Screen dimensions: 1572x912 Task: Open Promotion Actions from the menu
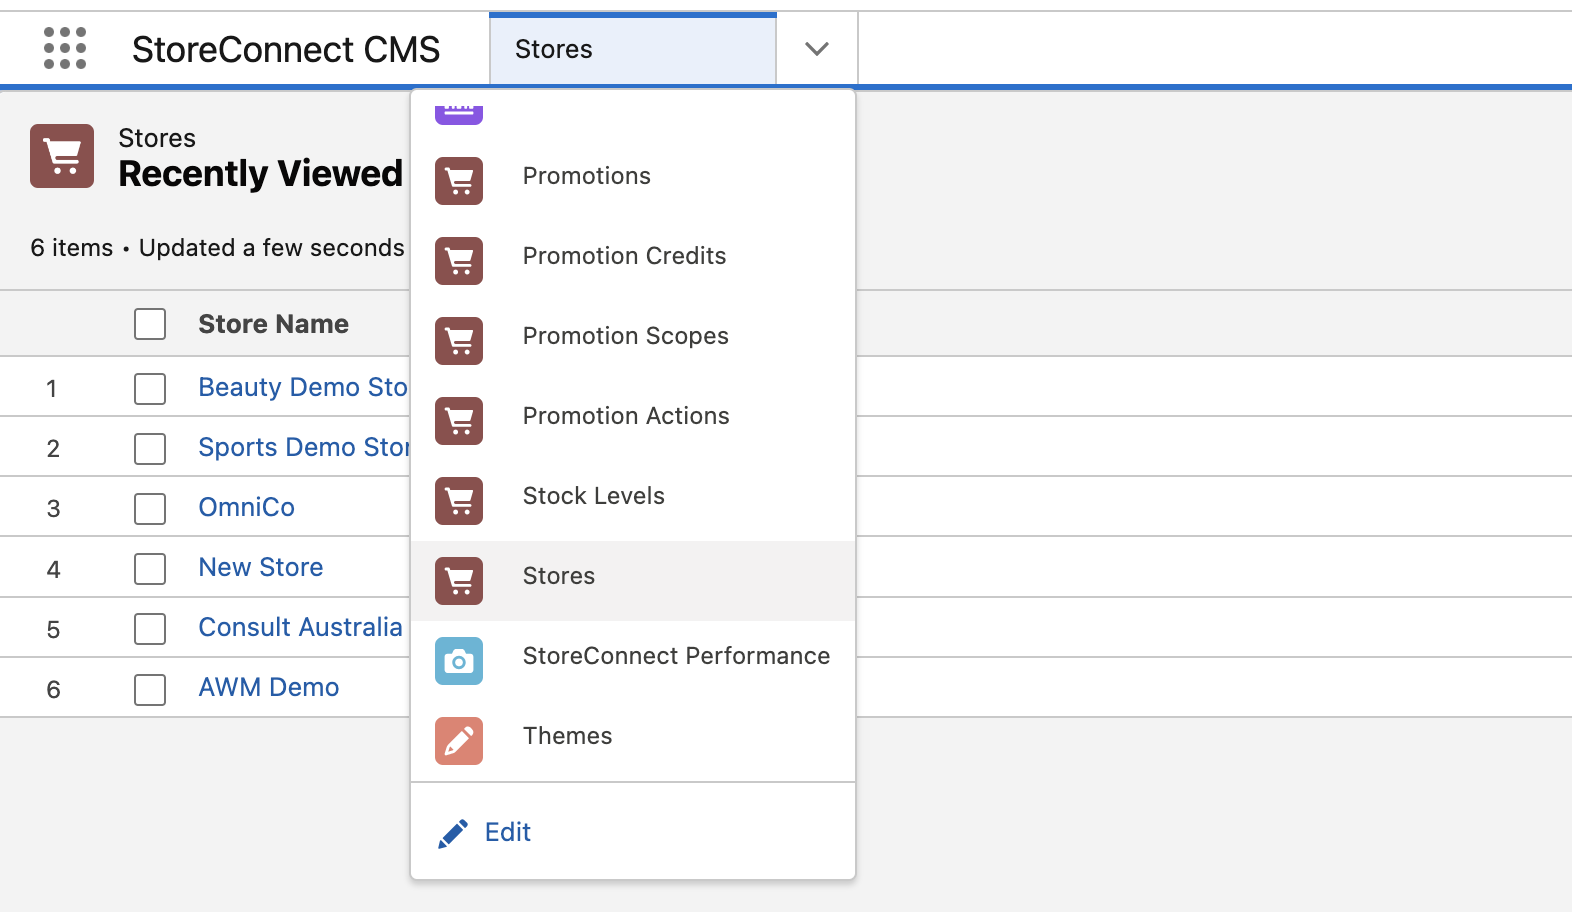(x=633, y=421)
